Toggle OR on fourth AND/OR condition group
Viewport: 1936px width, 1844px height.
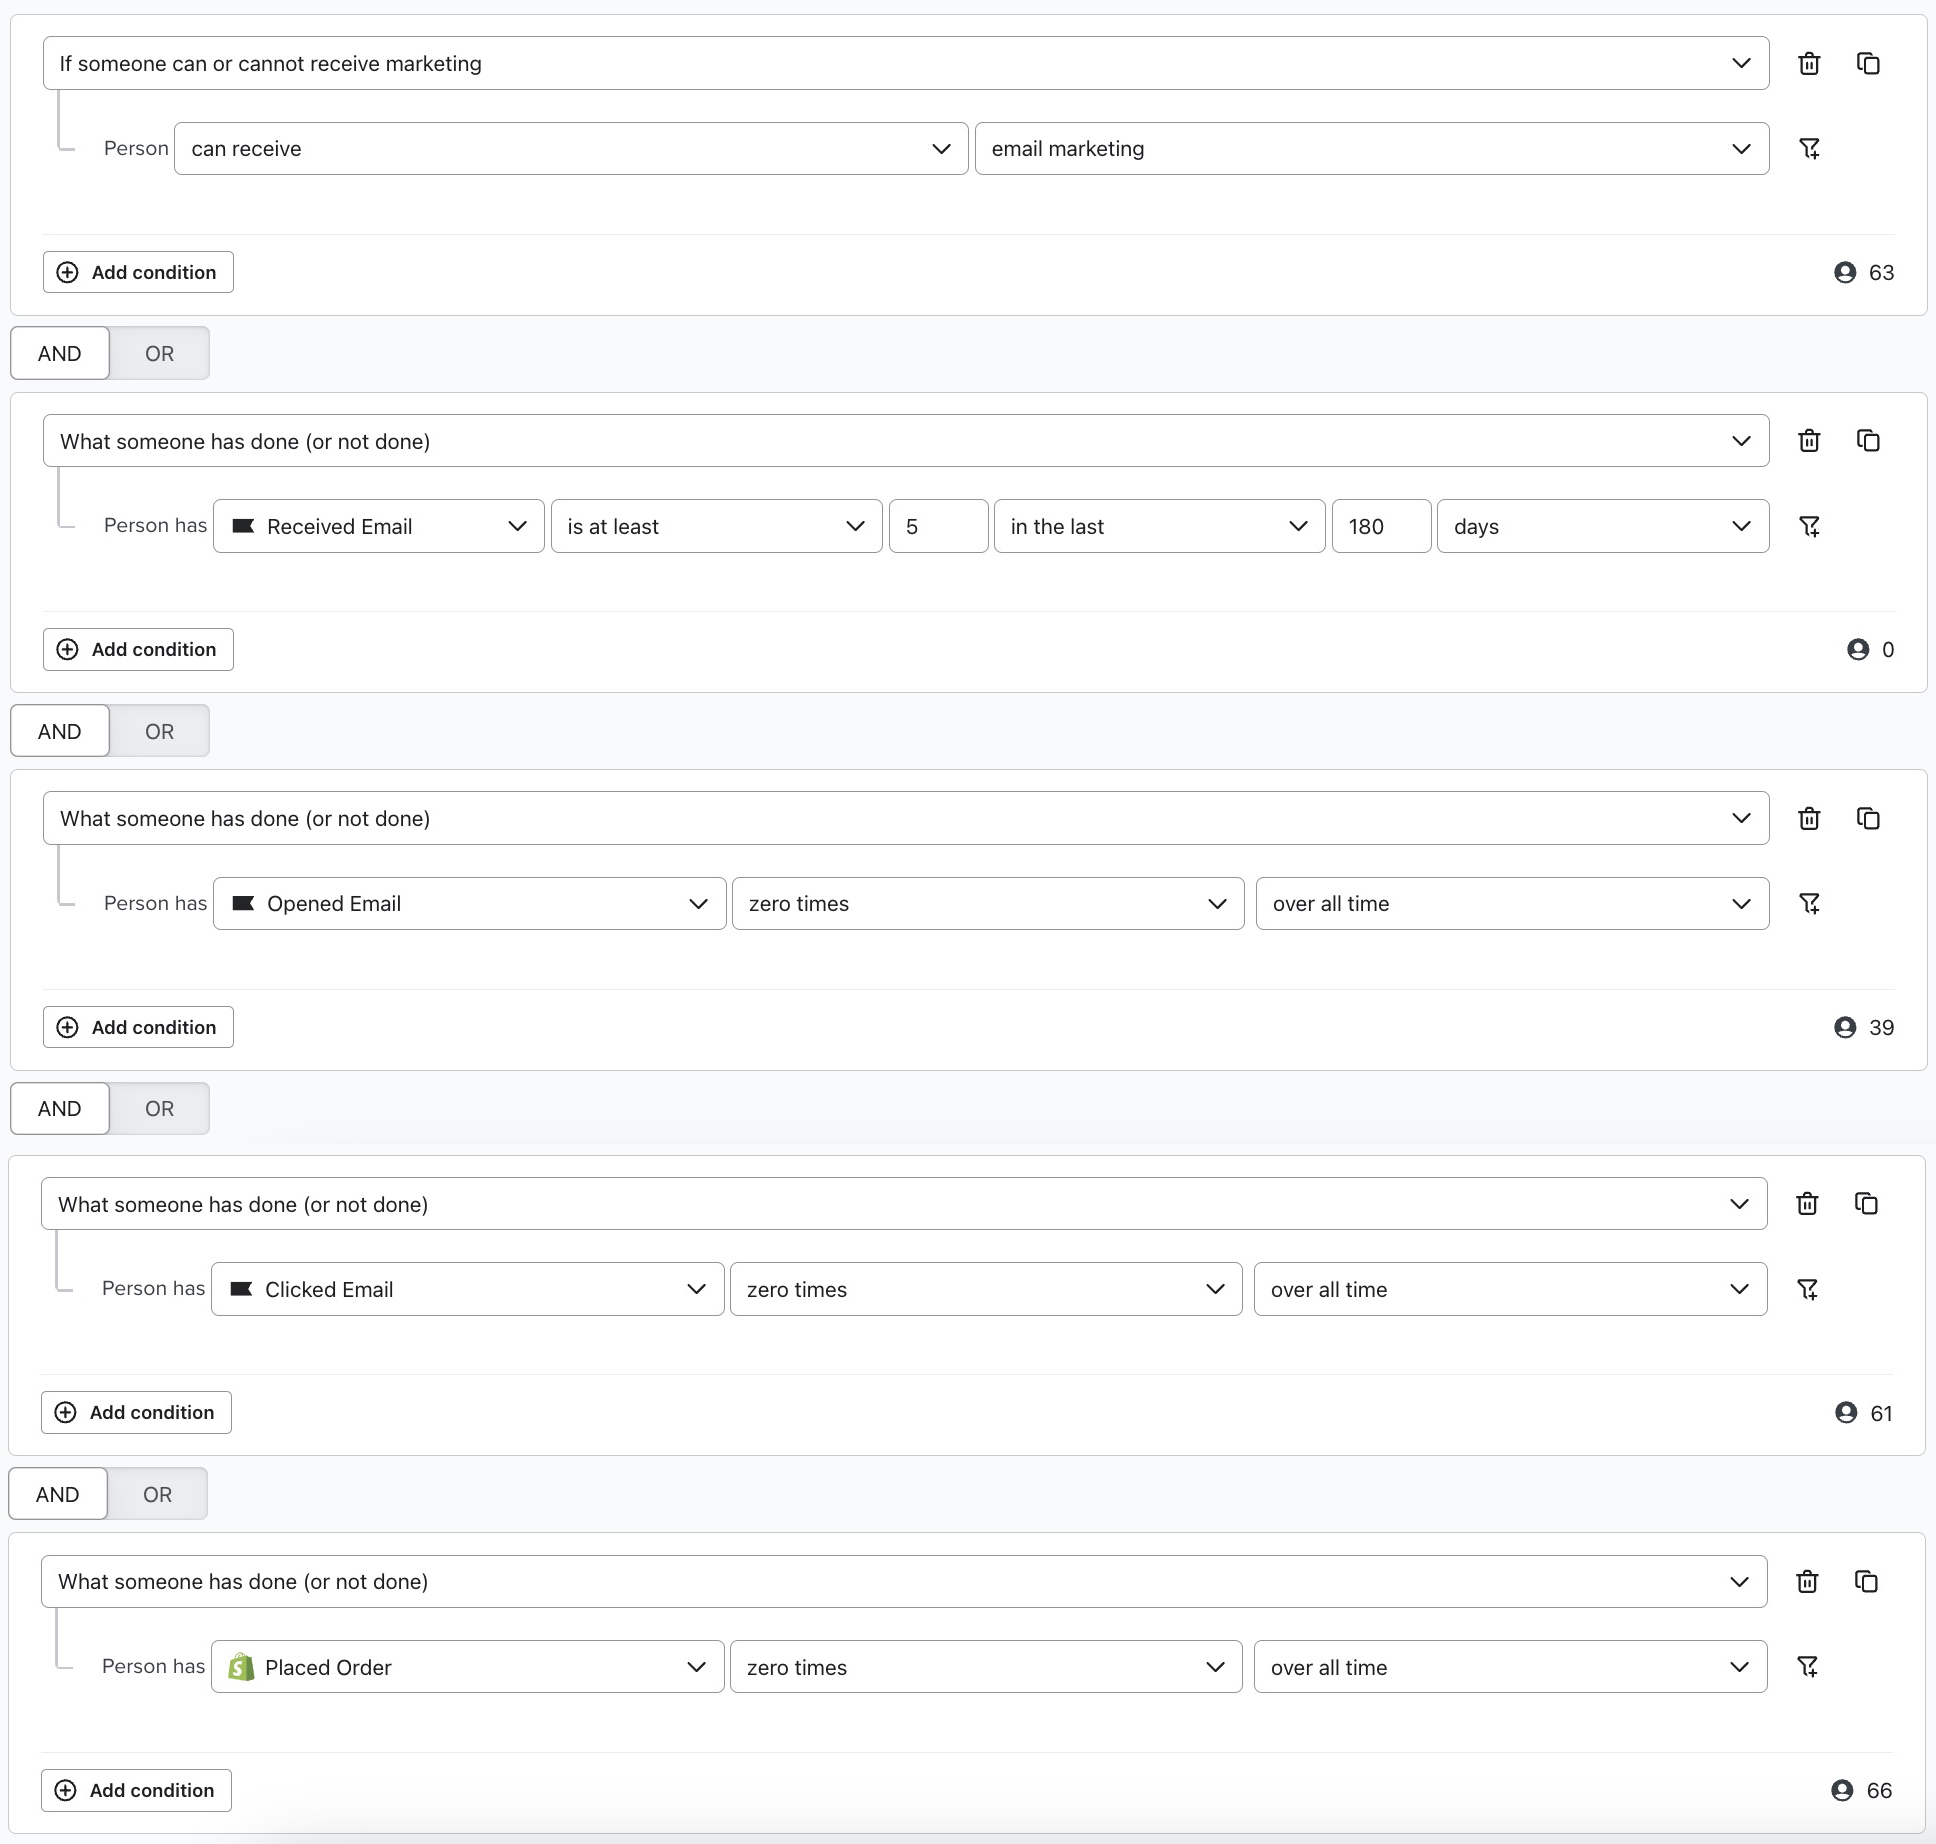coord(157,1493)
